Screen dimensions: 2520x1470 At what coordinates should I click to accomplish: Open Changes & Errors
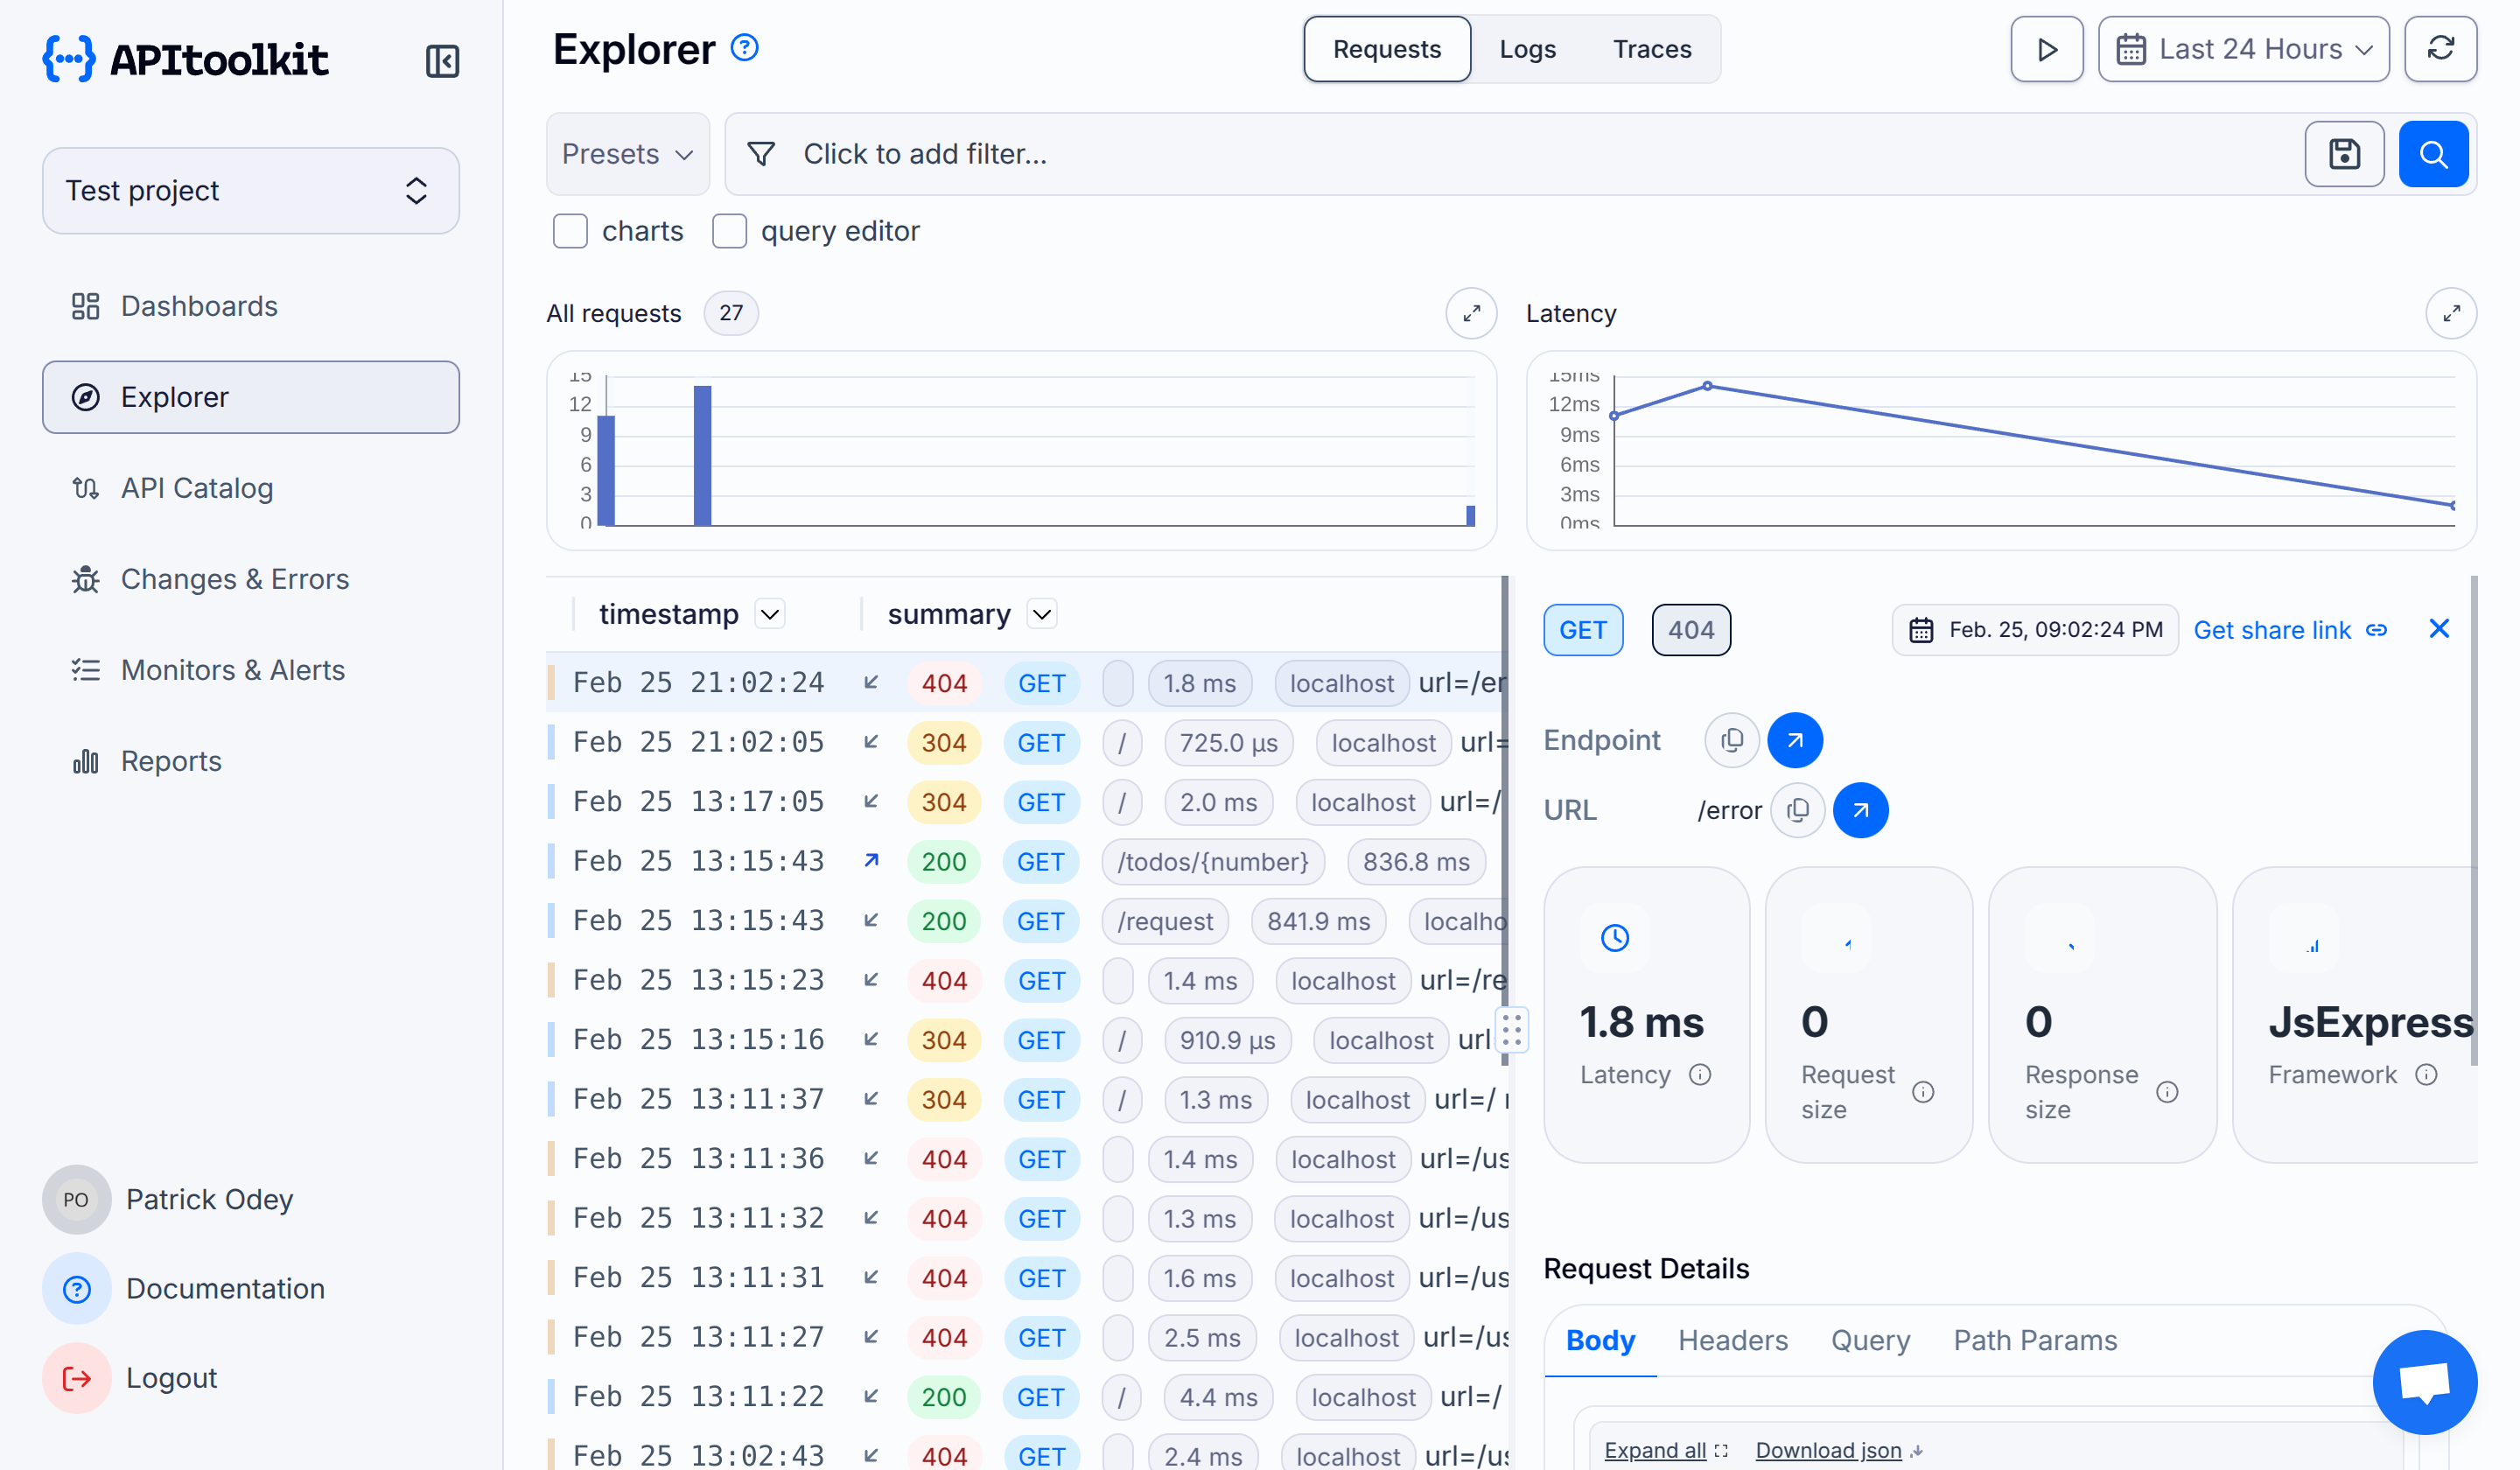[x=234, y=579]
